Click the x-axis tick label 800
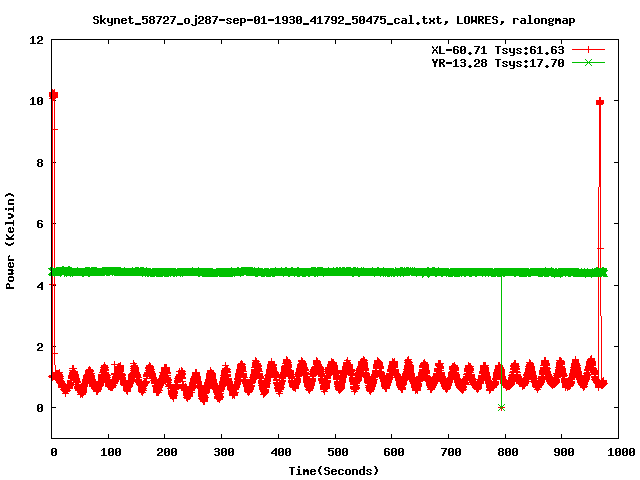This screenshot has width=640, height=480. [508, 452]
